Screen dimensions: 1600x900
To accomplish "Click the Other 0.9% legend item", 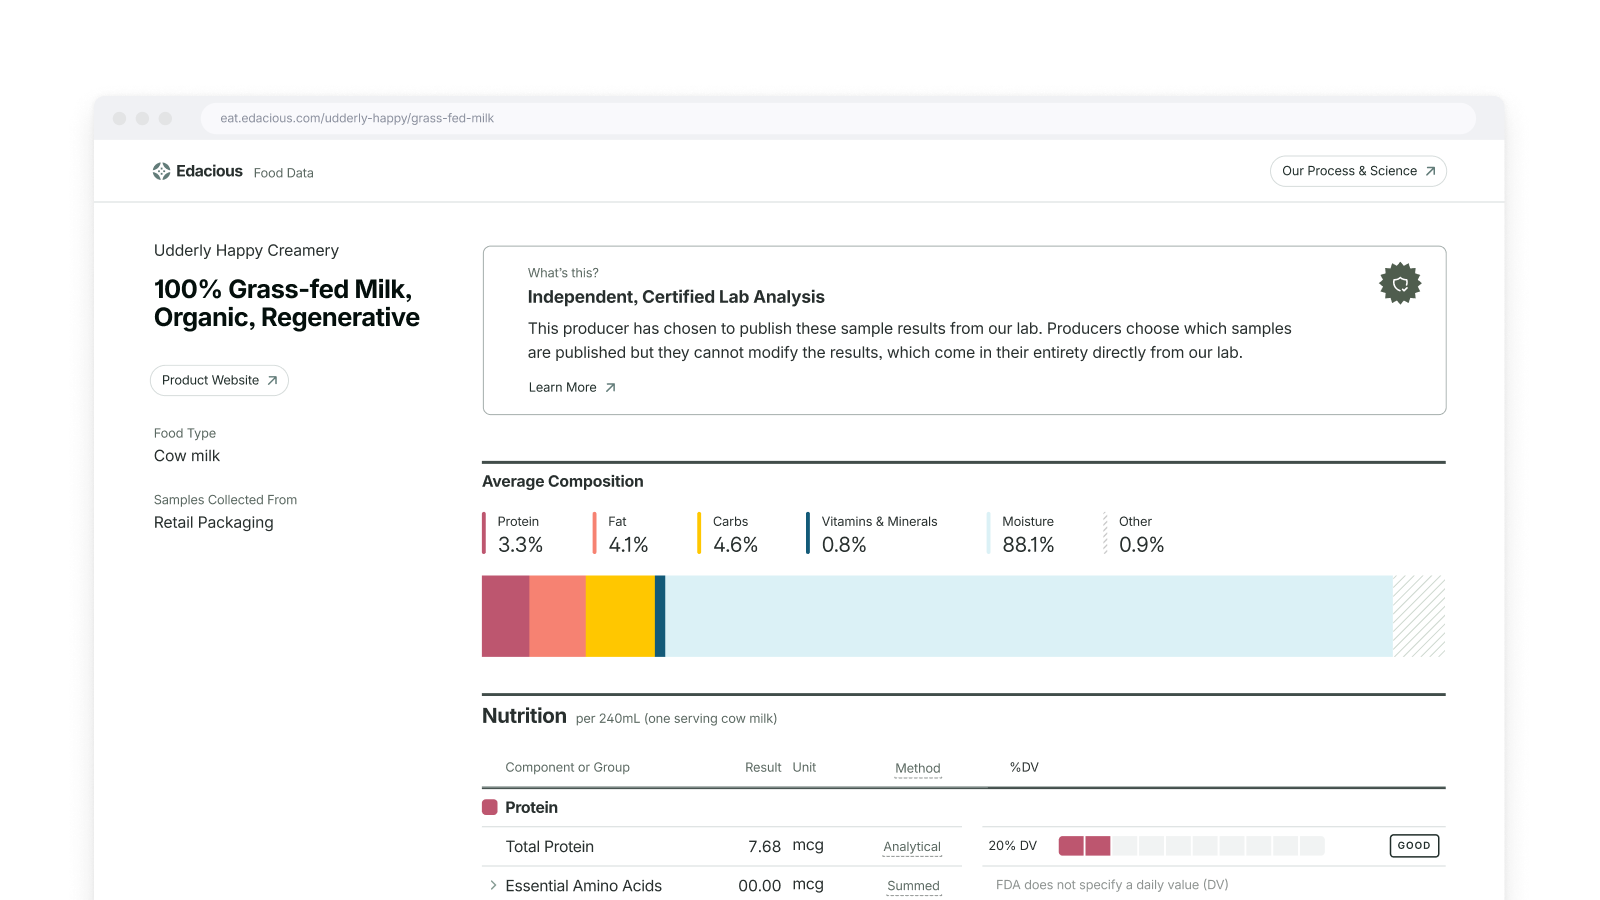I will click(x=1134, y=534).
